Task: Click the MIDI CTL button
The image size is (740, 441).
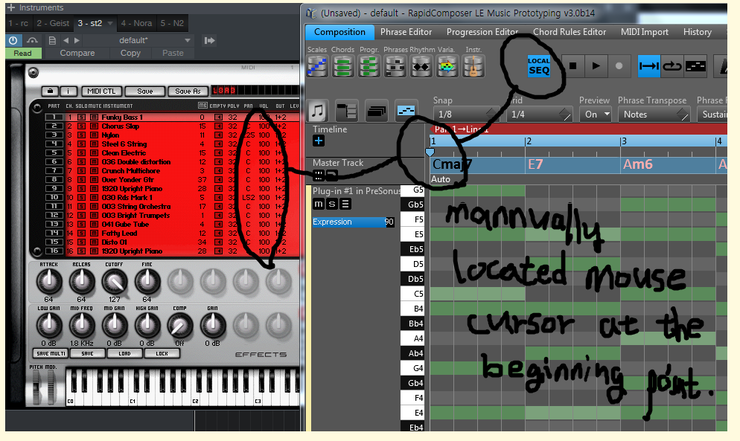Action: pos(101,91)
